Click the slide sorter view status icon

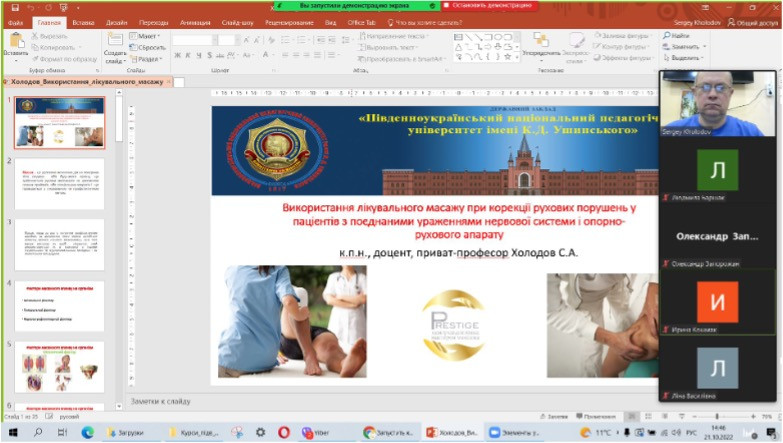[x=648, y=416]
